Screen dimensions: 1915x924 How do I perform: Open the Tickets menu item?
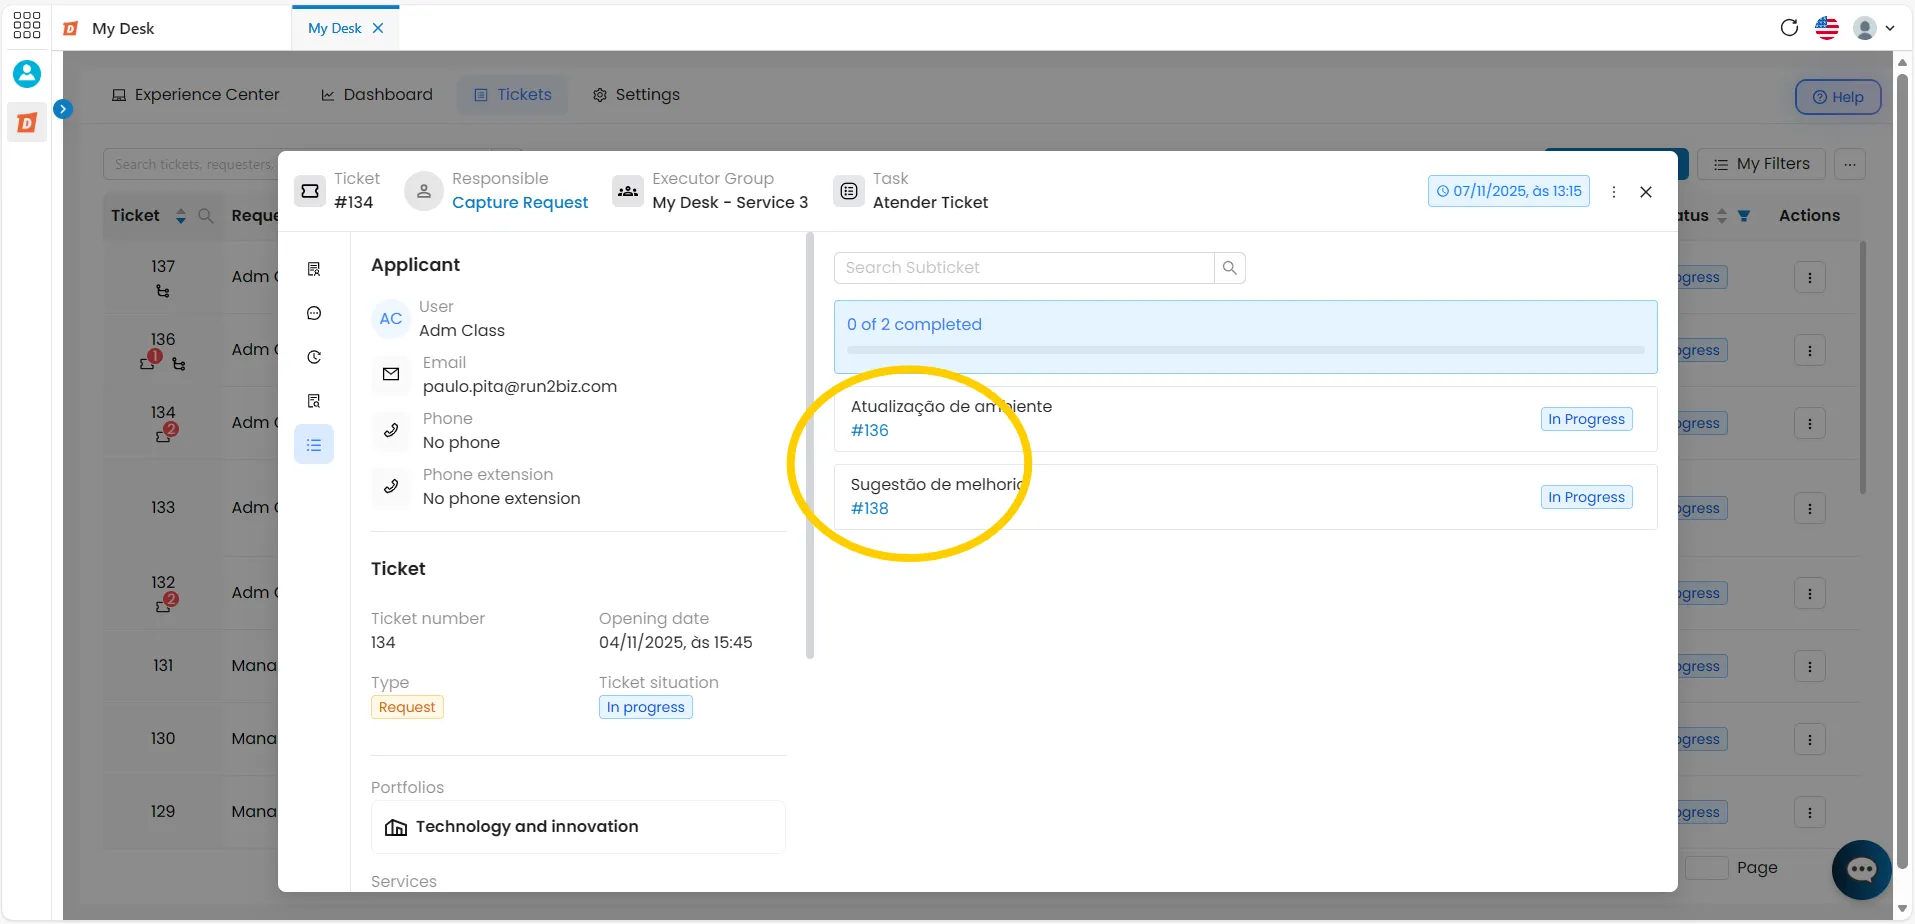(x=513, y=95)
